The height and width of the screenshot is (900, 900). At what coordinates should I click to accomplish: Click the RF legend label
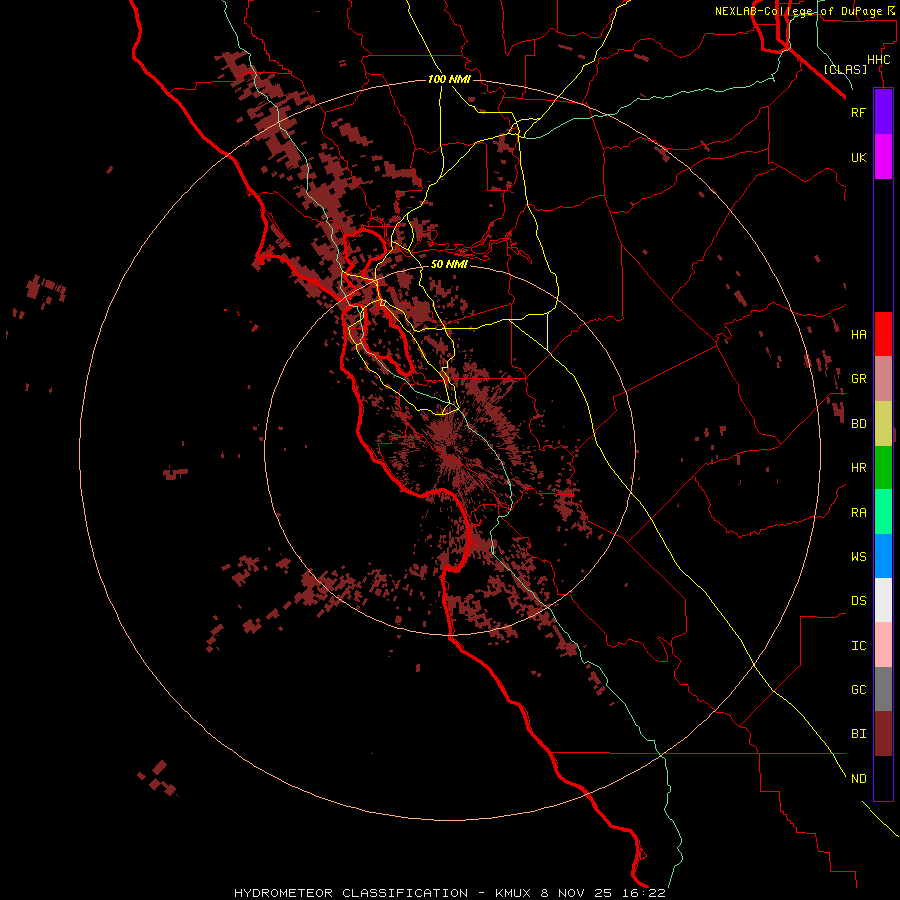pos(858,112)
